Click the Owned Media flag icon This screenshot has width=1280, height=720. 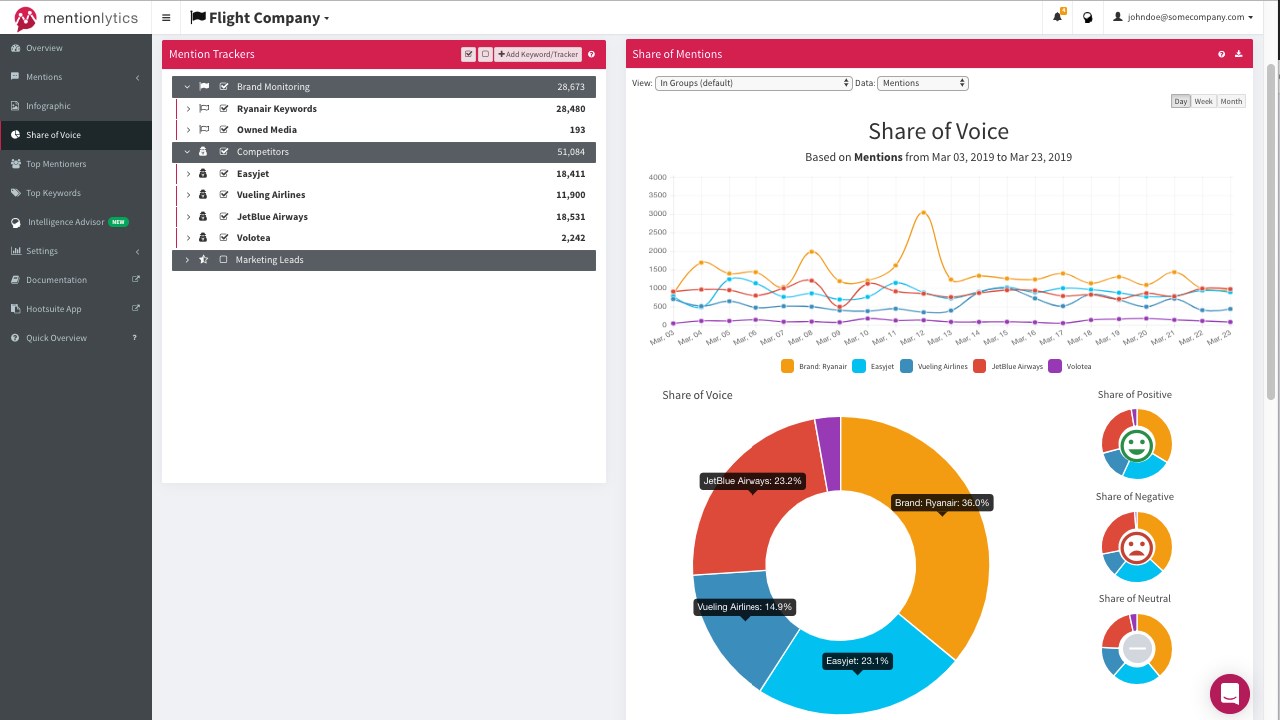(204, 130)
